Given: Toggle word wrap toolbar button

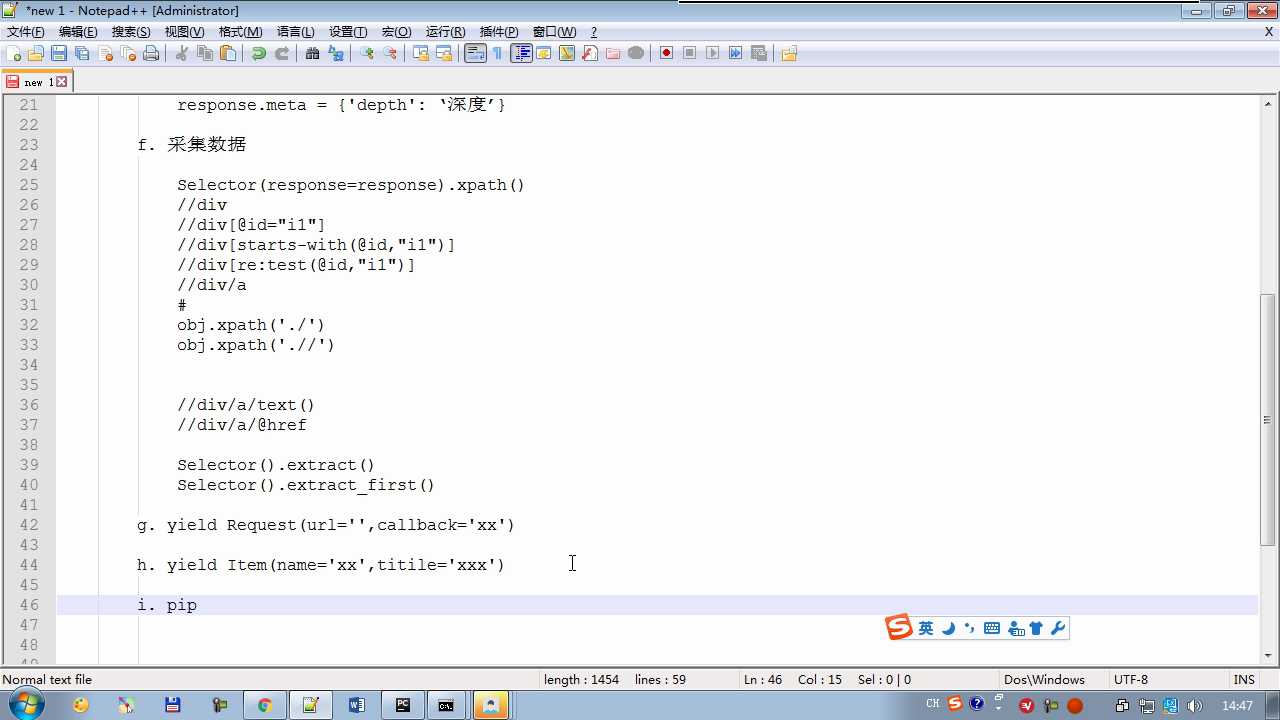Looking at the screenshot, I should coord(475,54).
